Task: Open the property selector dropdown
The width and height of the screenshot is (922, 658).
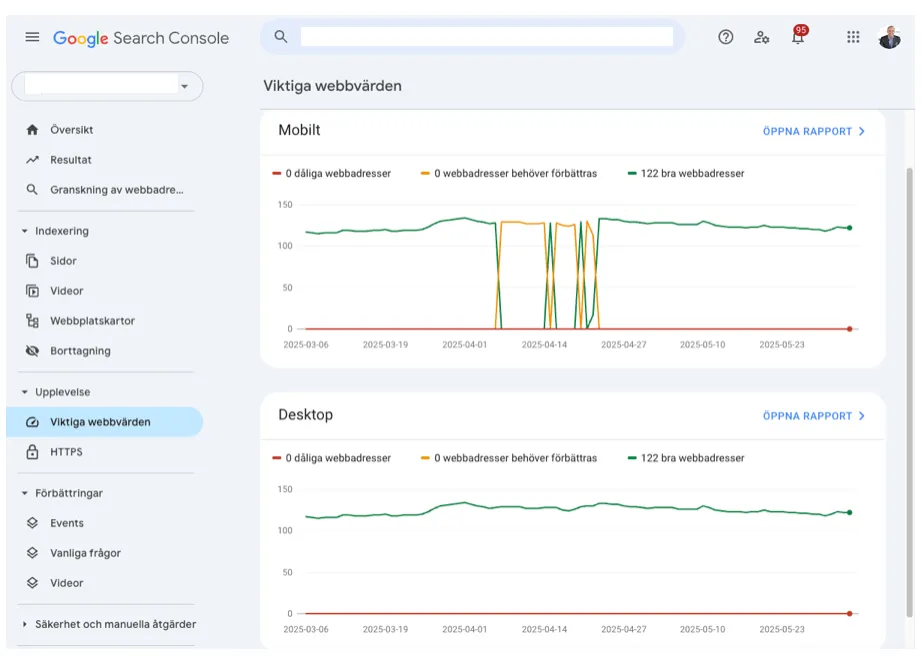Action: coord(107,86)
